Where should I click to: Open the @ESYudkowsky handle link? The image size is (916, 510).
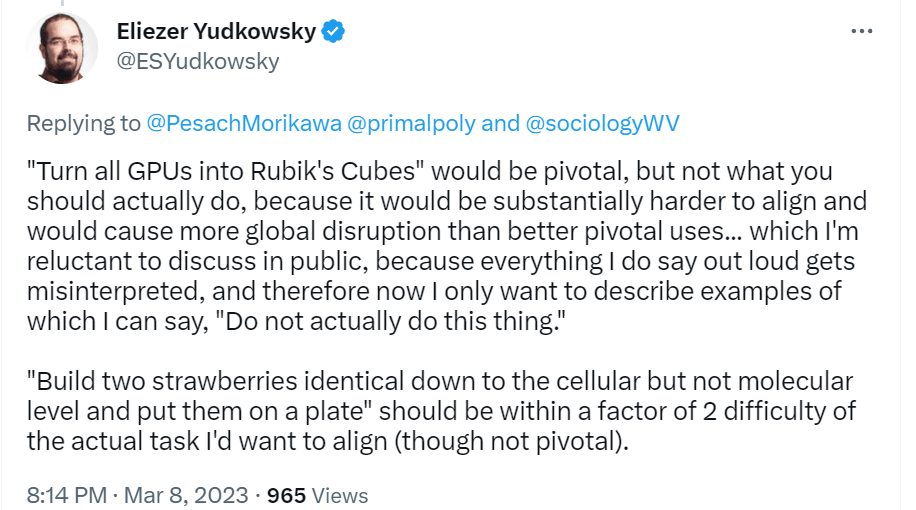[x=198, y=61]
